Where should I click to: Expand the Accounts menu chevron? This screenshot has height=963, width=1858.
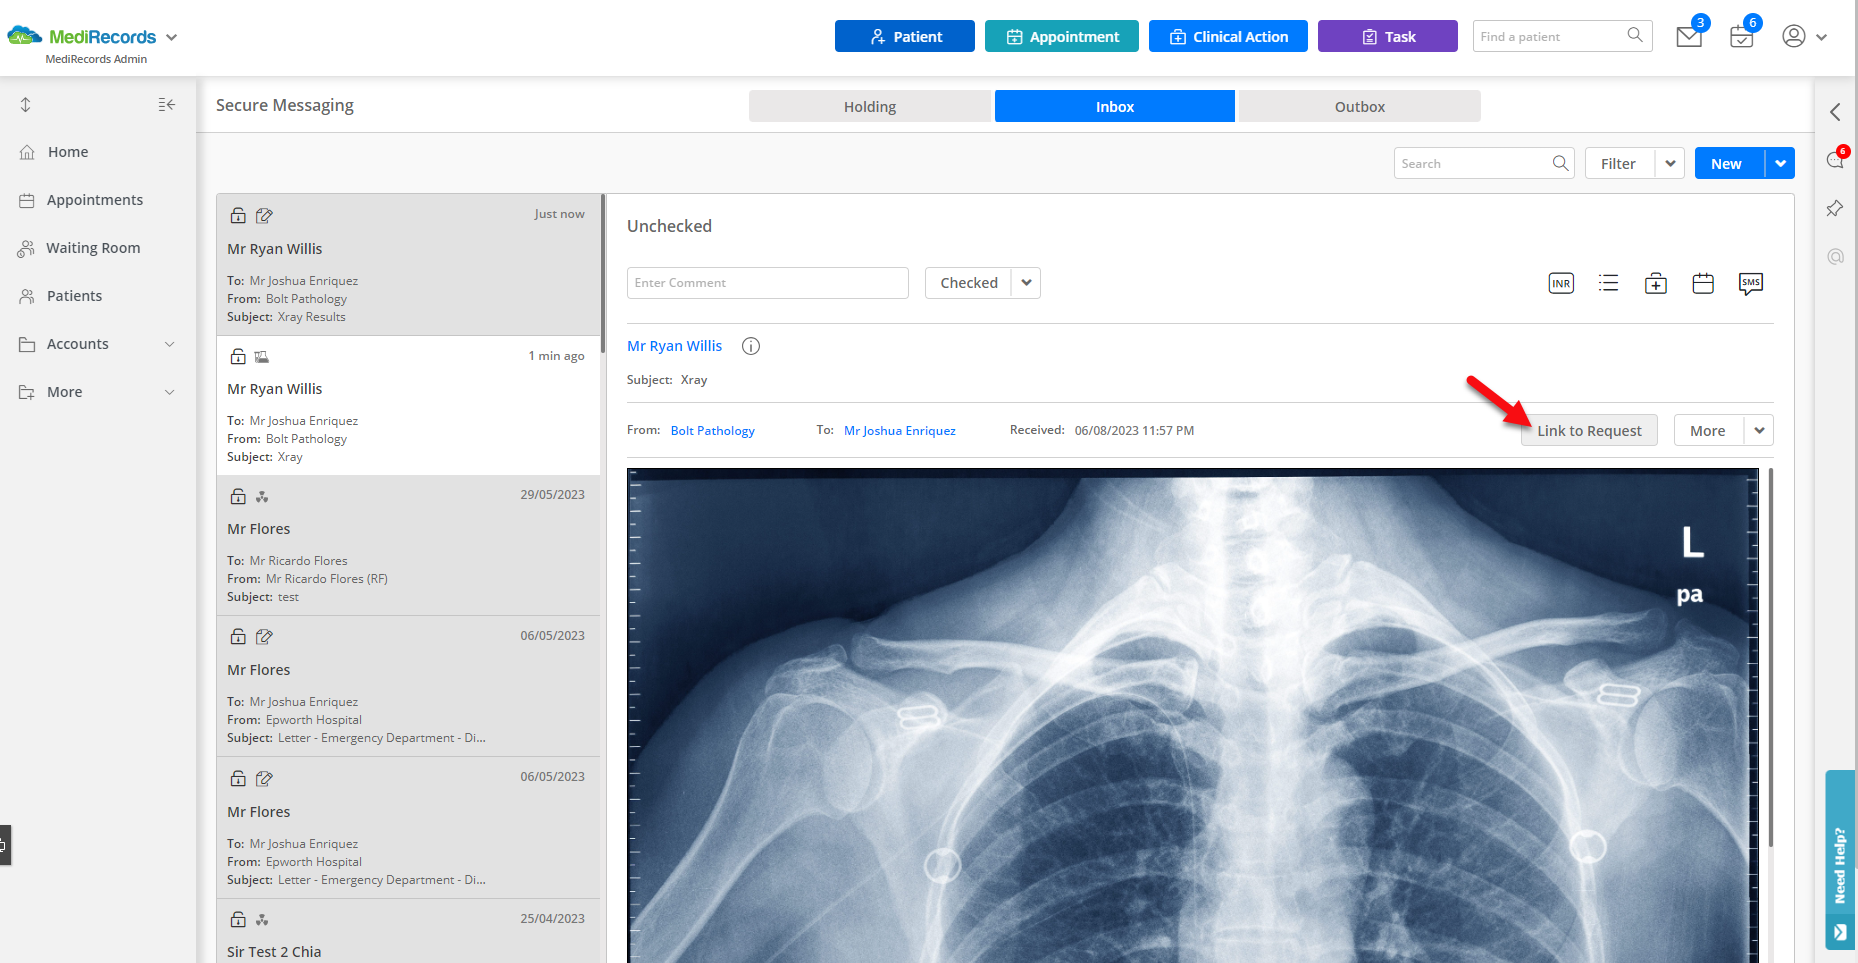[169, 344]
